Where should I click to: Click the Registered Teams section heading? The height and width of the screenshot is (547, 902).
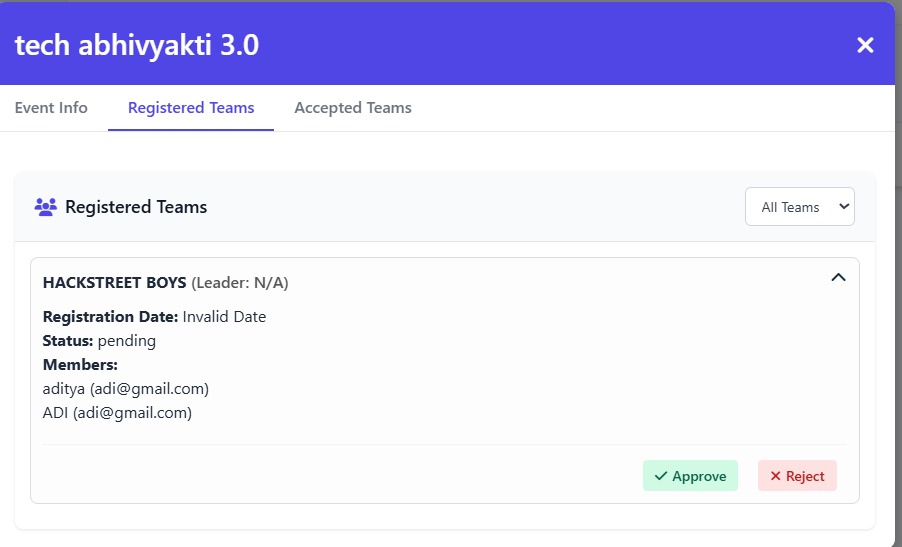136,207
